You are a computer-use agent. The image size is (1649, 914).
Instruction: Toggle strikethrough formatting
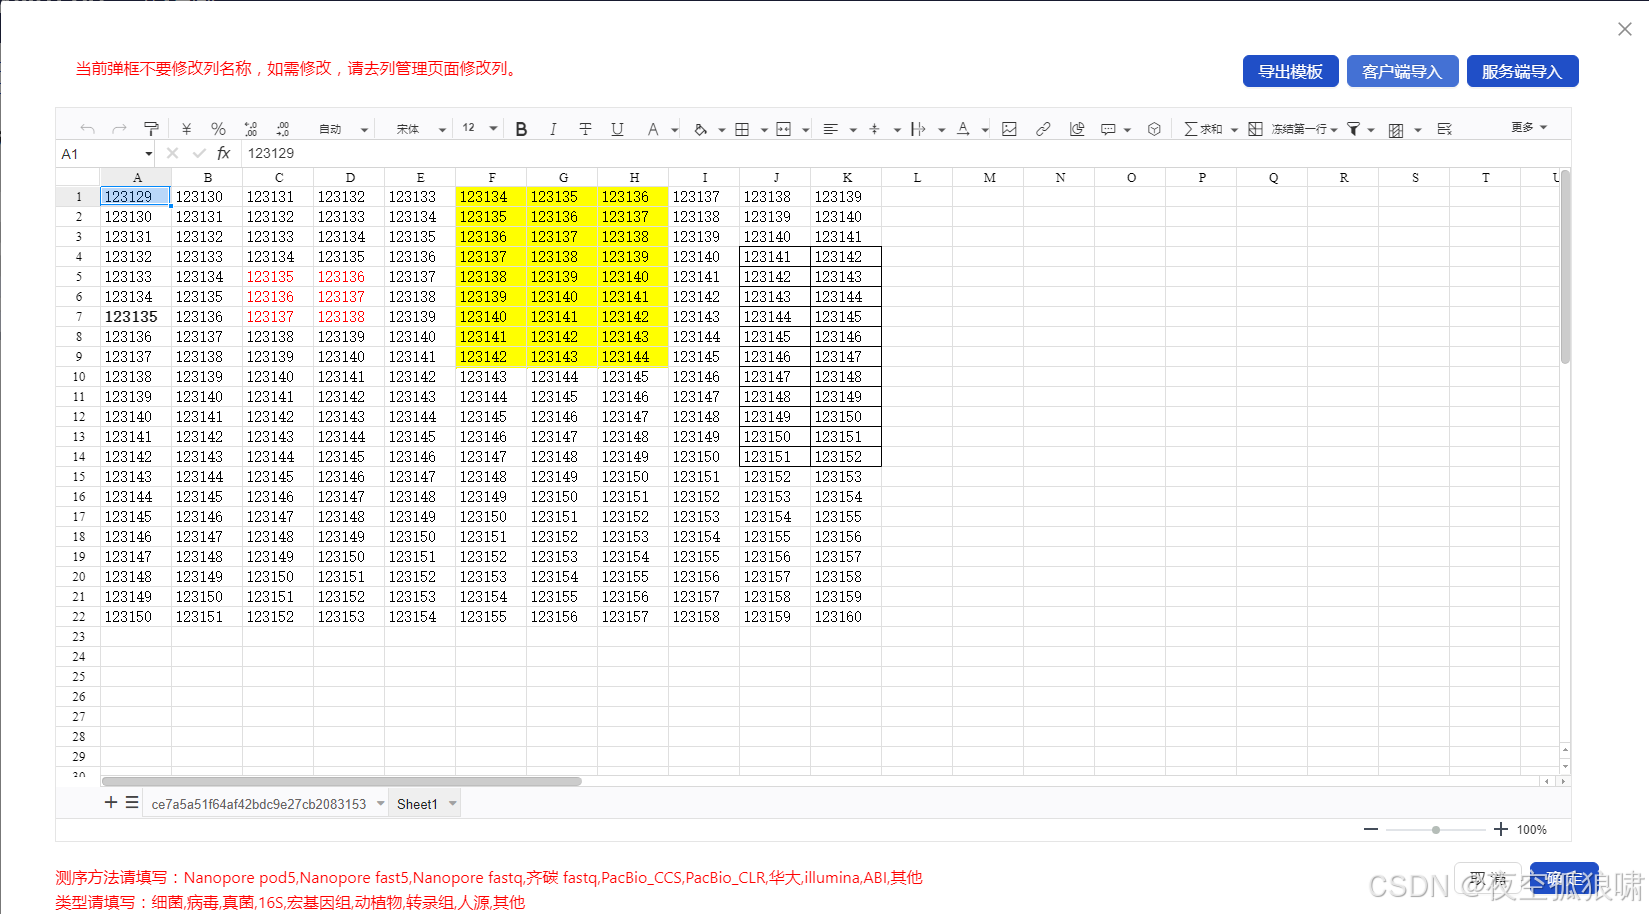point(585,129)
